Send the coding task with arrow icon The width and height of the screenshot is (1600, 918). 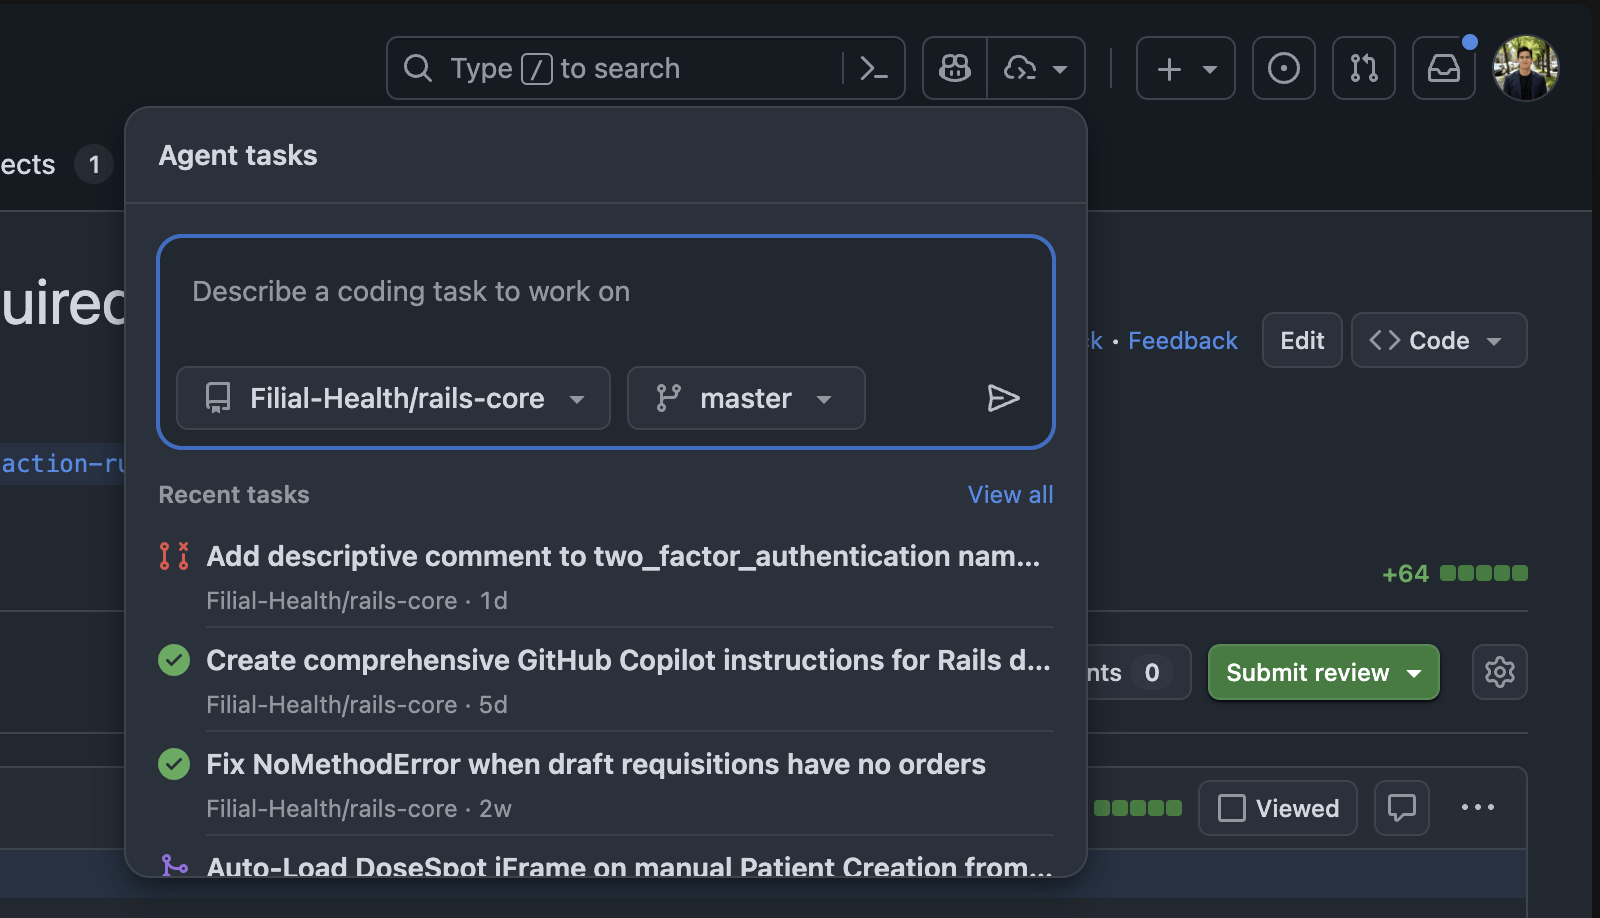(1003, 398)
